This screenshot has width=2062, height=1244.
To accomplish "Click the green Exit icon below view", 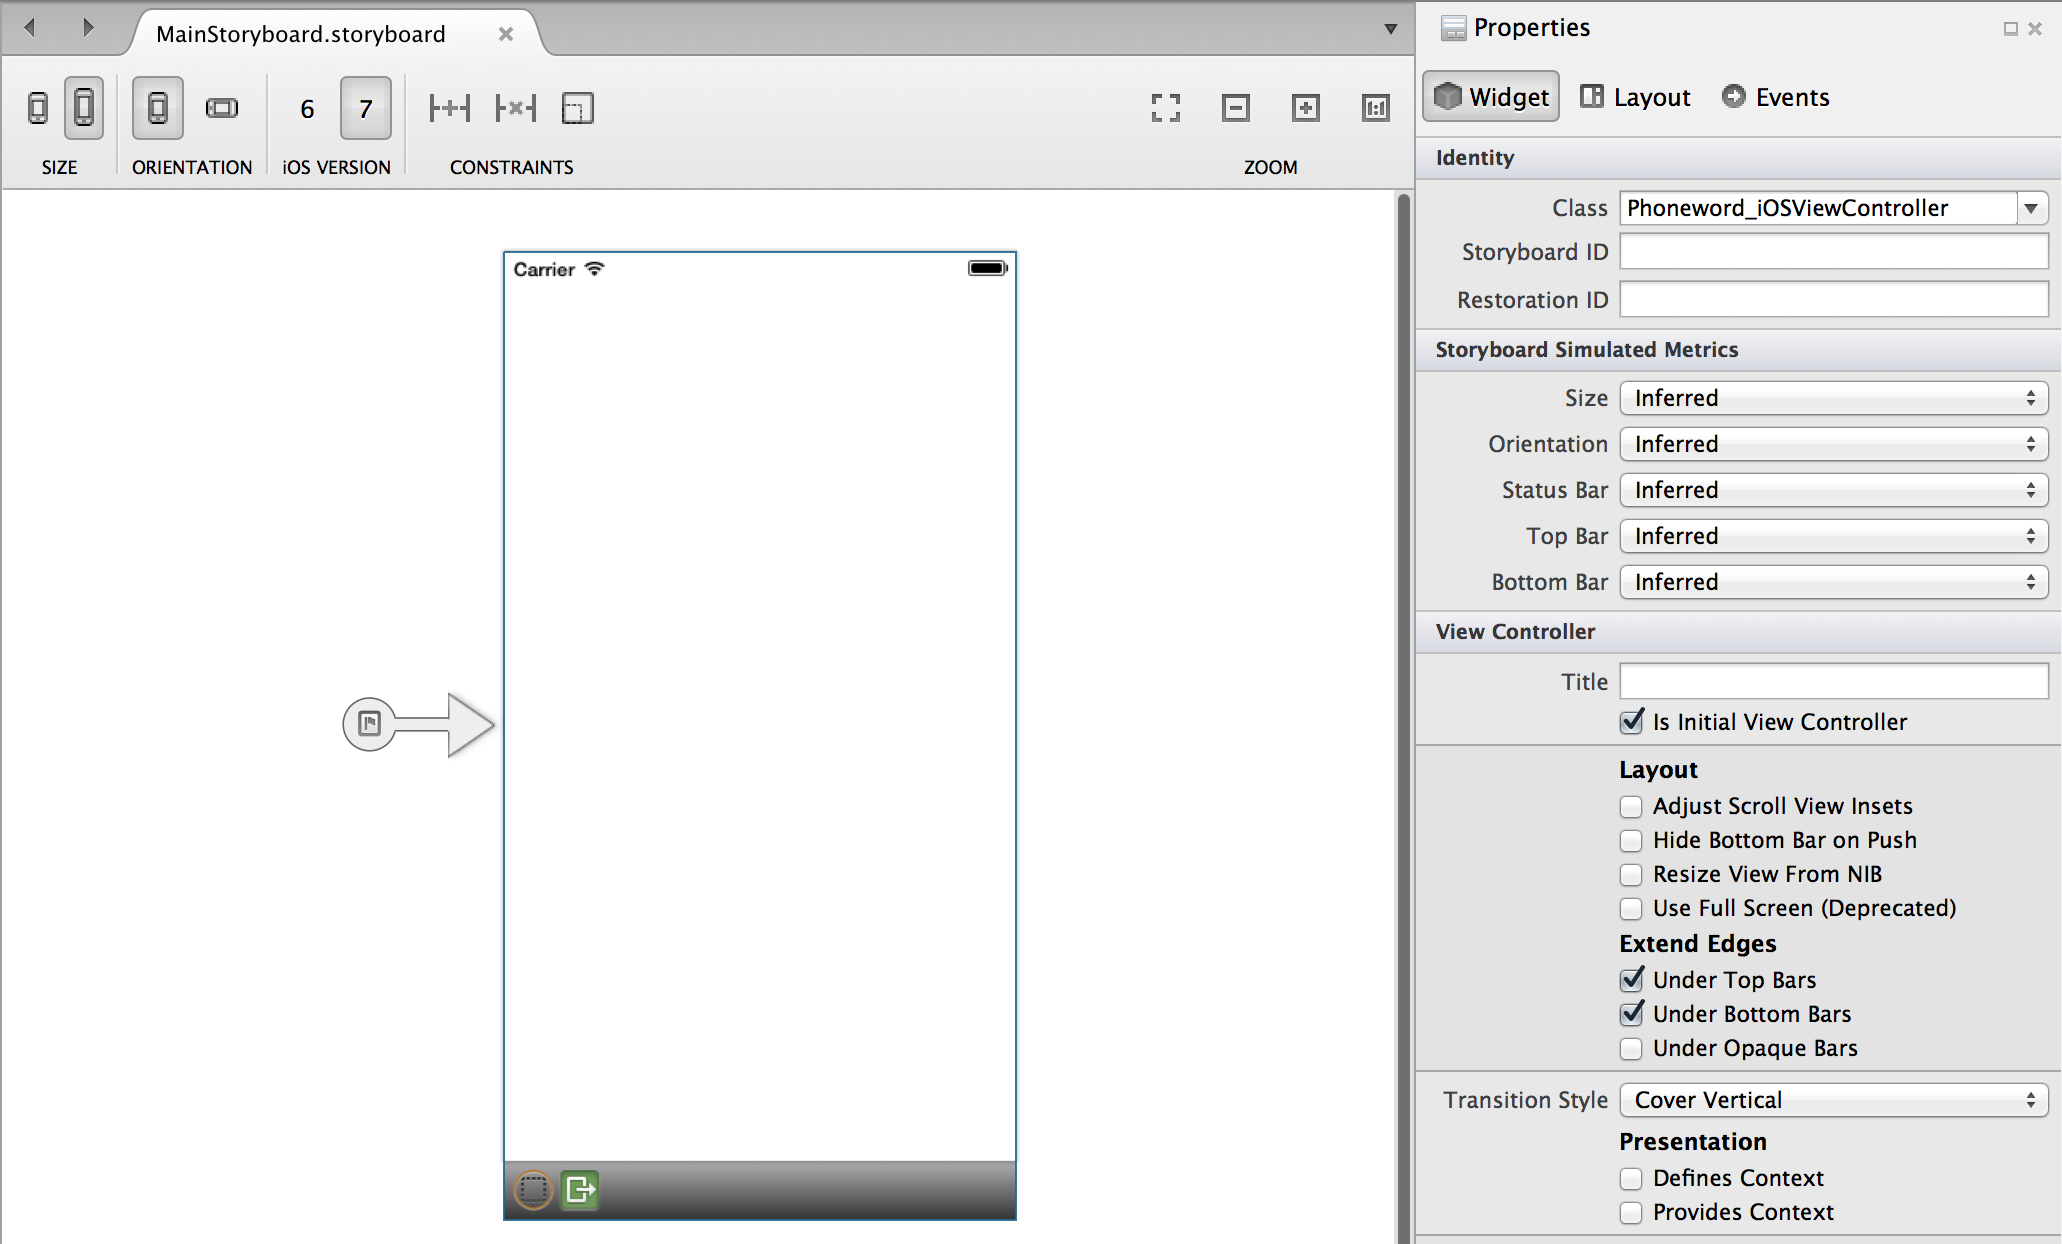I will (580, 1190).
